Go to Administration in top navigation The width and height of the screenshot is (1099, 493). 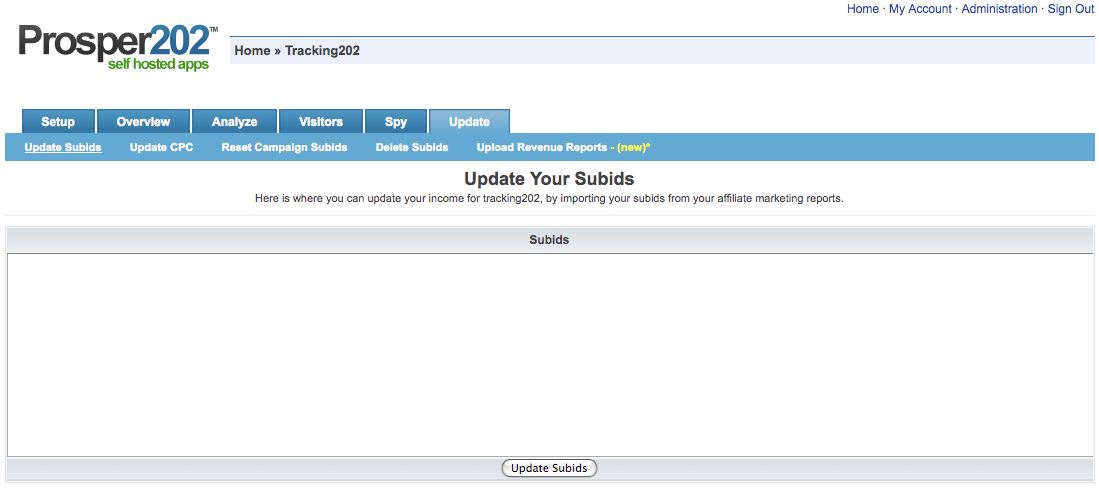[x=999, y=9]
